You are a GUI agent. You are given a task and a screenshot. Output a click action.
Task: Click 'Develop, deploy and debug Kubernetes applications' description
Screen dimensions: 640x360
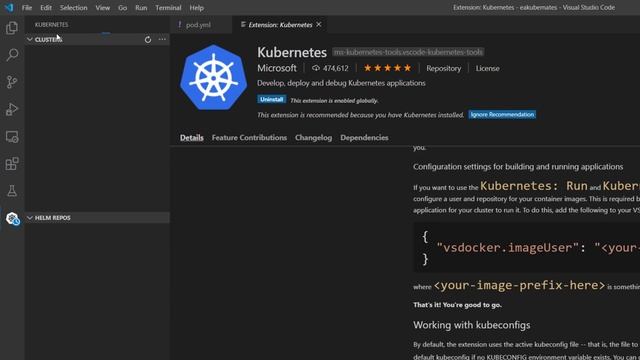pyautogui.click(x=341, y=83)
